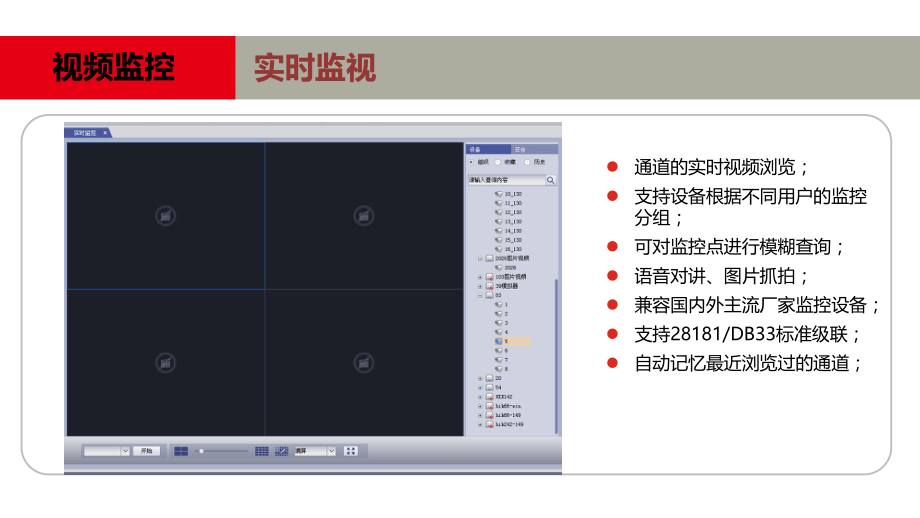Click camera icon for channel 10_130
The width and height of the screenshot is (920, 518).
pyautogui.click(x=499, y=194)
